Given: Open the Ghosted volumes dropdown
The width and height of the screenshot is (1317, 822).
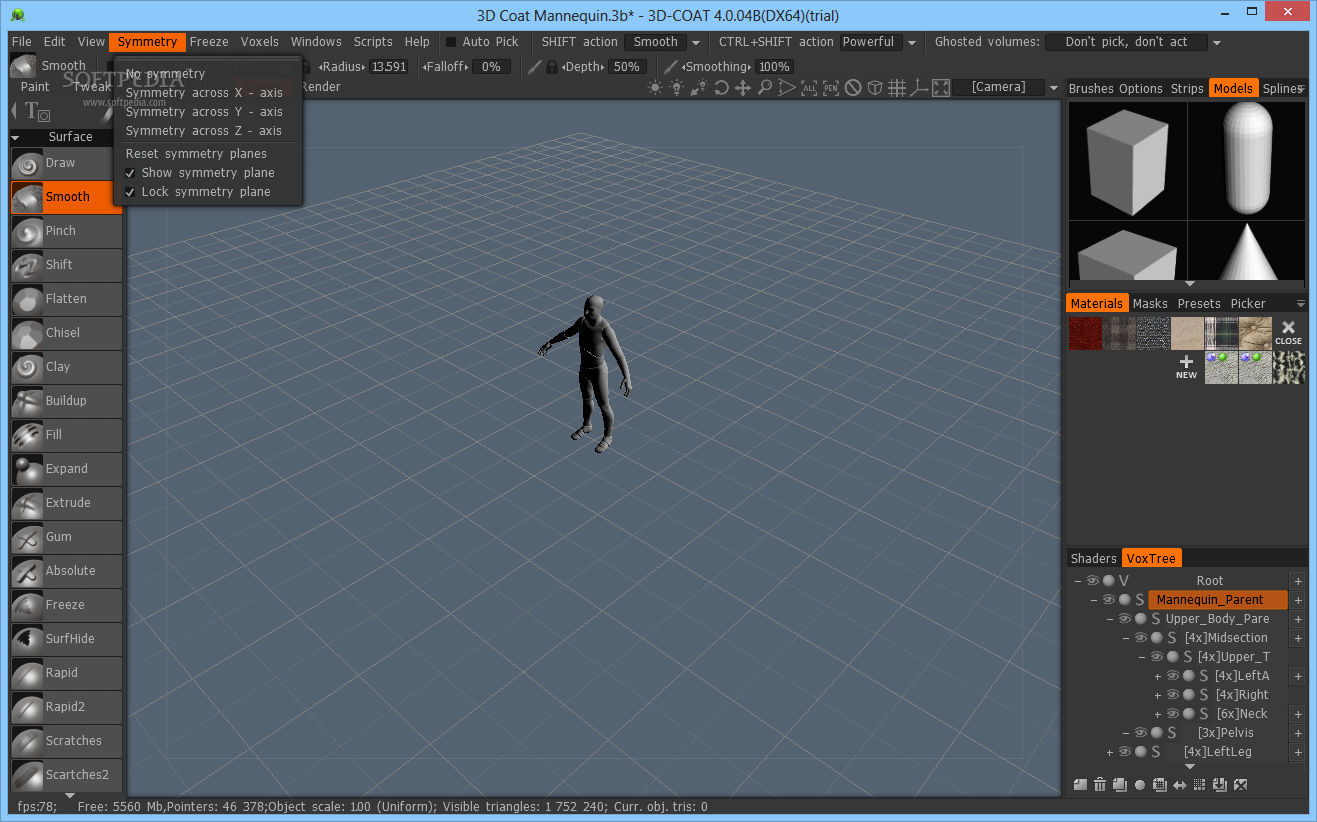Looking at the screenshot, I should (x=1217, y=43).
